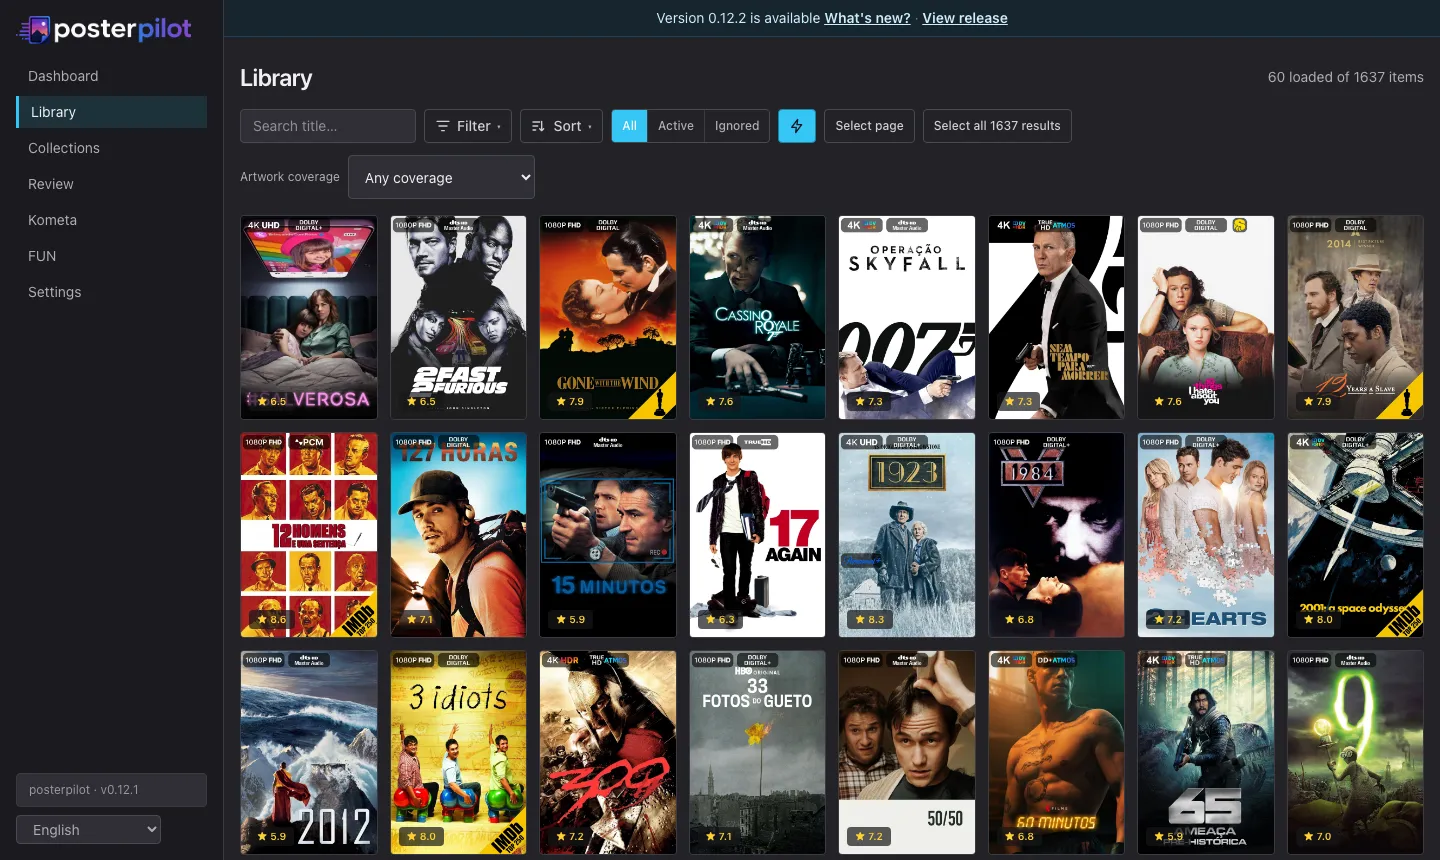The width and height of the screenshot is (1440, 860).
Task: Select the 15 Minutos poster
Action: [608, 535]
